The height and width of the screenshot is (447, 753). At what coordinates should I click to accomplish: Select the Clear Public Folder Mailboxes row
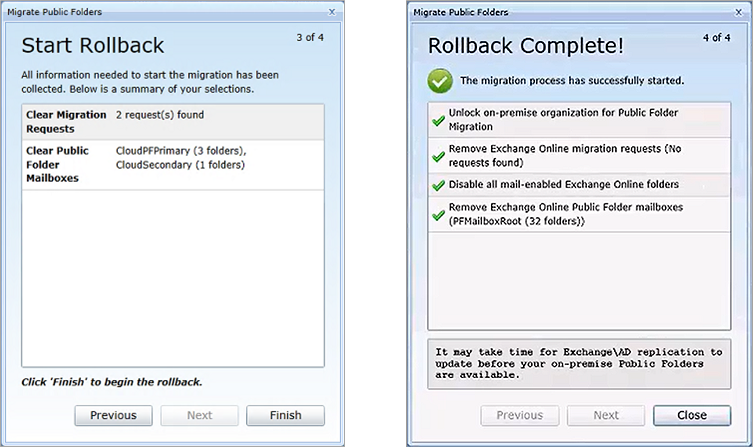tap(173, 163)
